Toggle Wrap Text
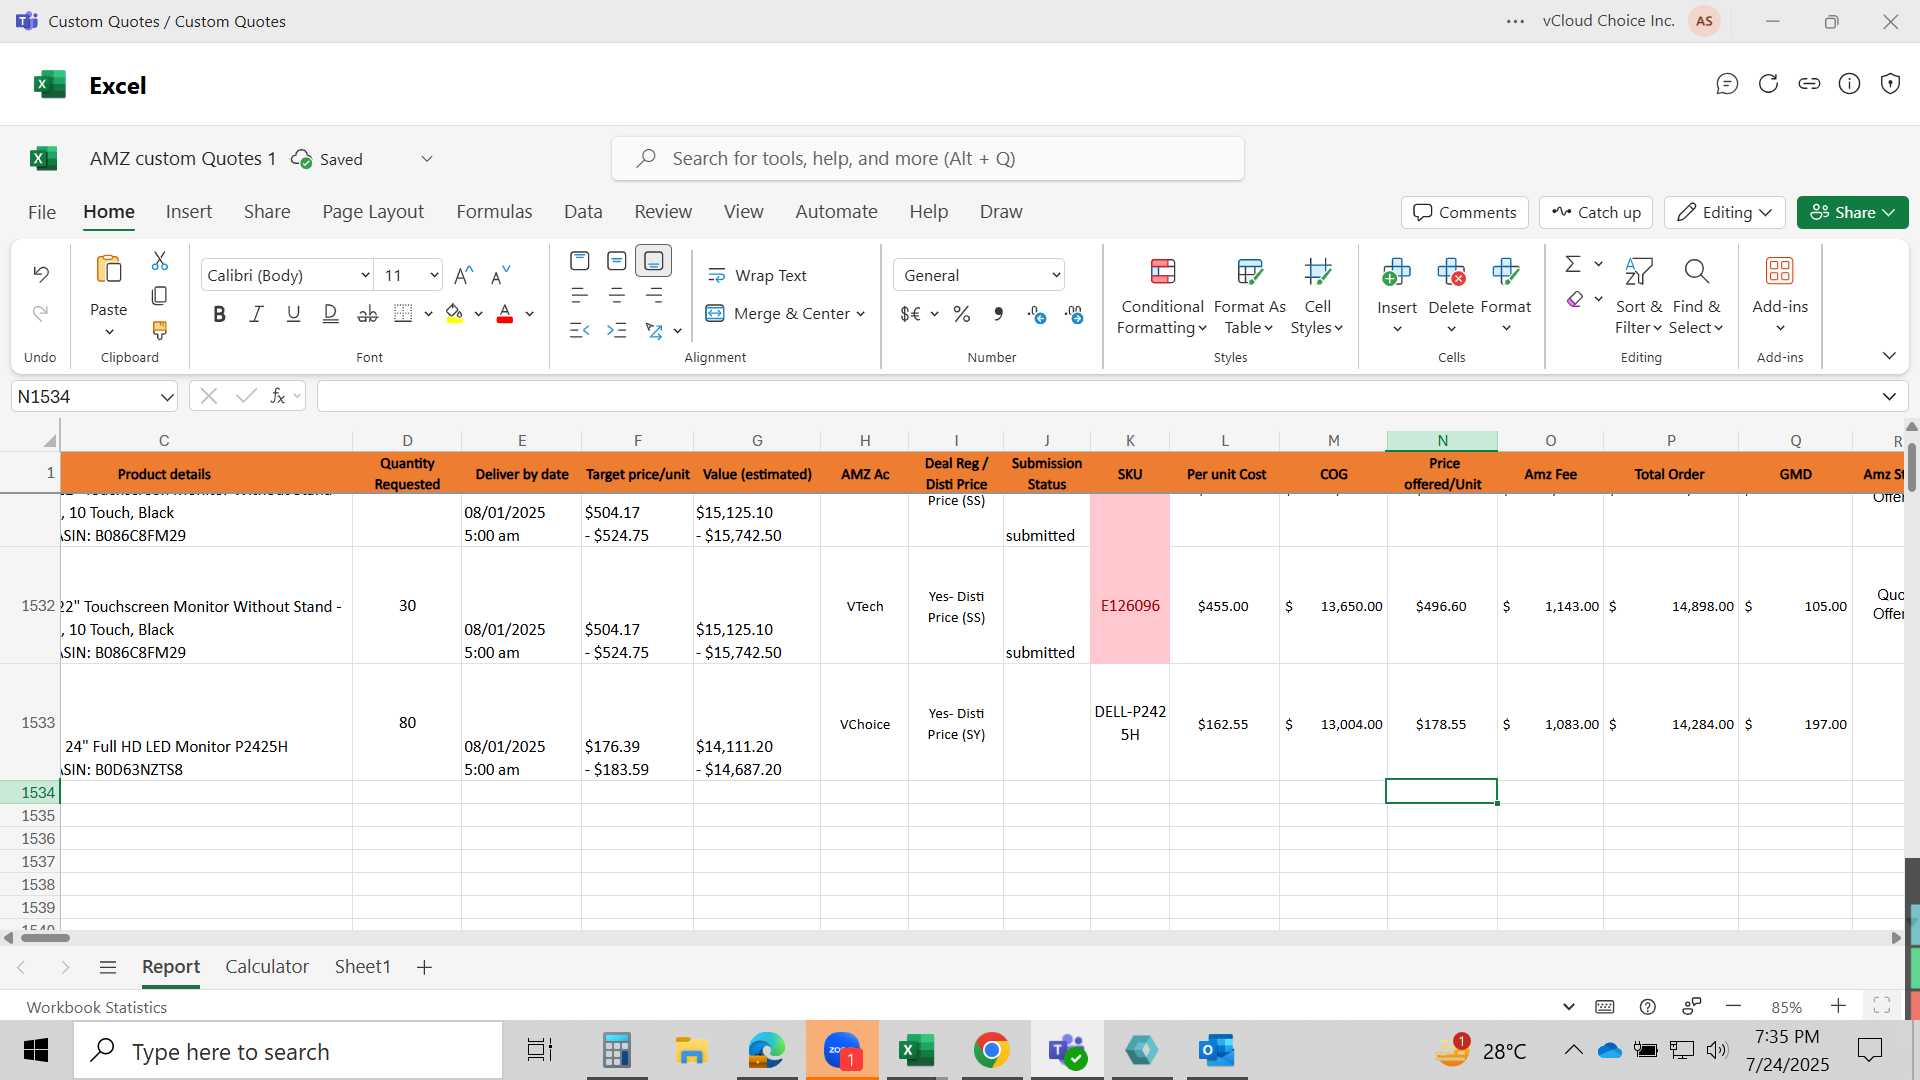This screenshot has height=1080, width=1920. (x=757, y=275)
